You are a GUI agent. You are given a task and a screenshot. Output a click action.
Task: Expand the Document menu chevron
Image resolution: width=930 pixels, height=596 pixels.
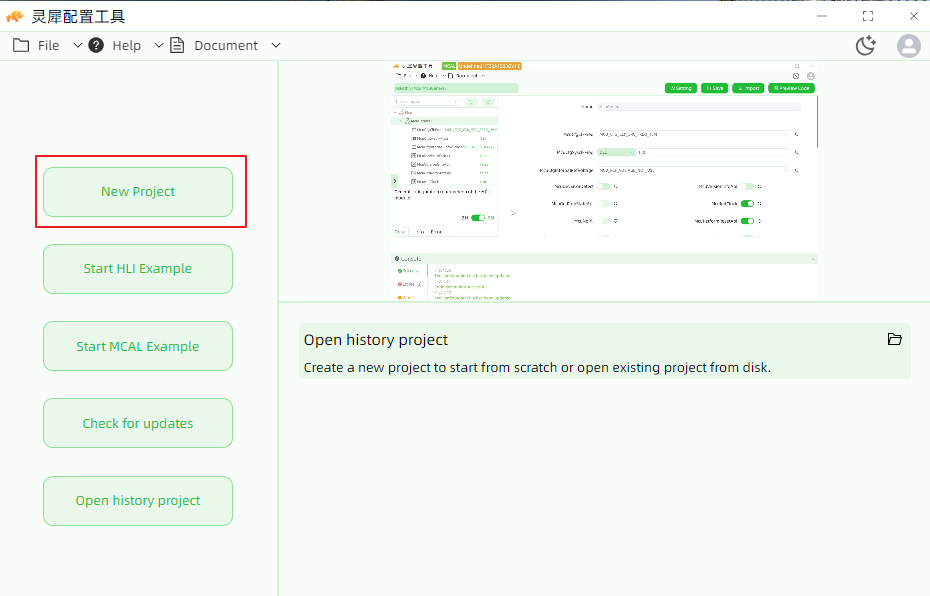tap(276, 45)
